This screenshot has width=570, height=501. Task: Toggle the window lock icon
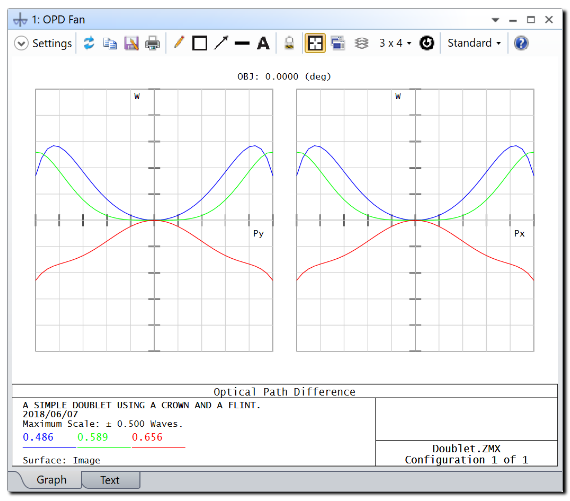[x=289, y=43]
